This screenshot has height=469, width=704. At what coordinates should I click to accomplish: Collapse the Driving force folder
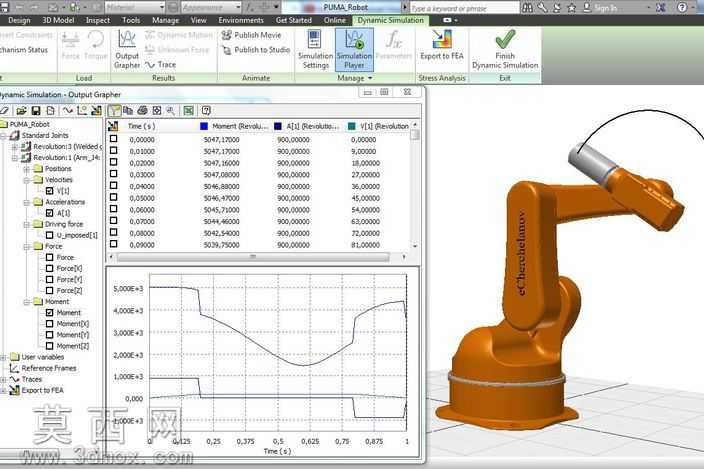(26, 224)
